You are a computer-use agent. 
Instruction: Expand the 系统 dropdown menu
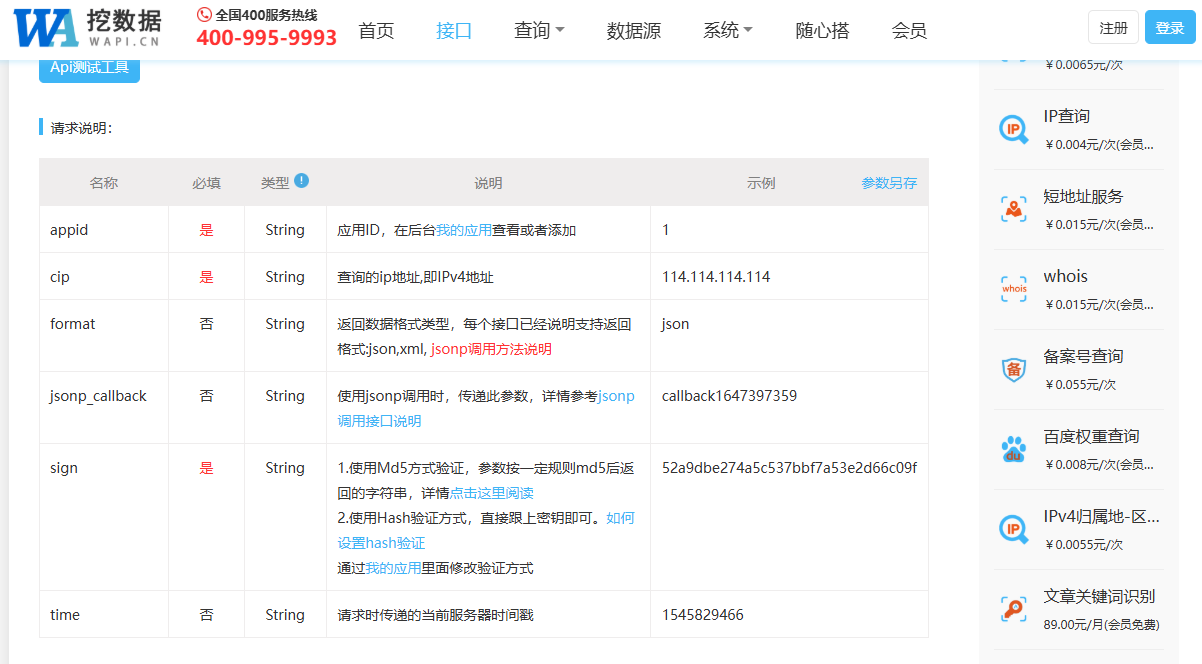(728, 30)
